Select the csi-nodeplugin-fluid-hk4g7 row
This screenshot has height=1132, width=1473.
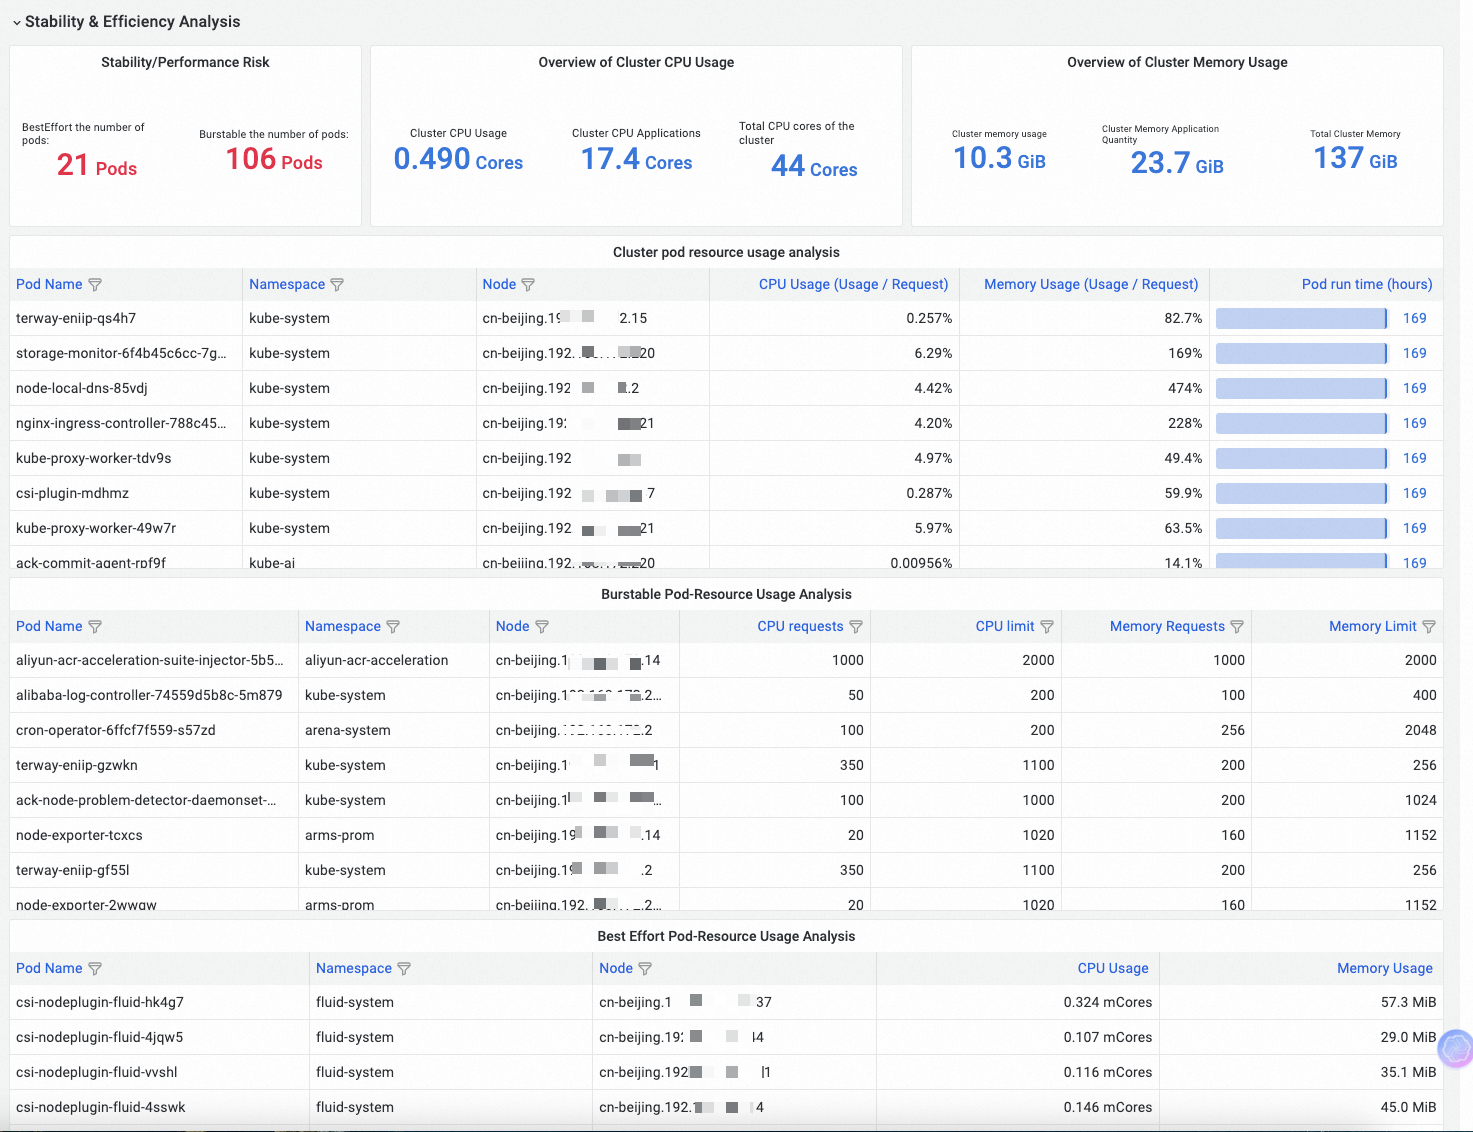[100, 1003]
